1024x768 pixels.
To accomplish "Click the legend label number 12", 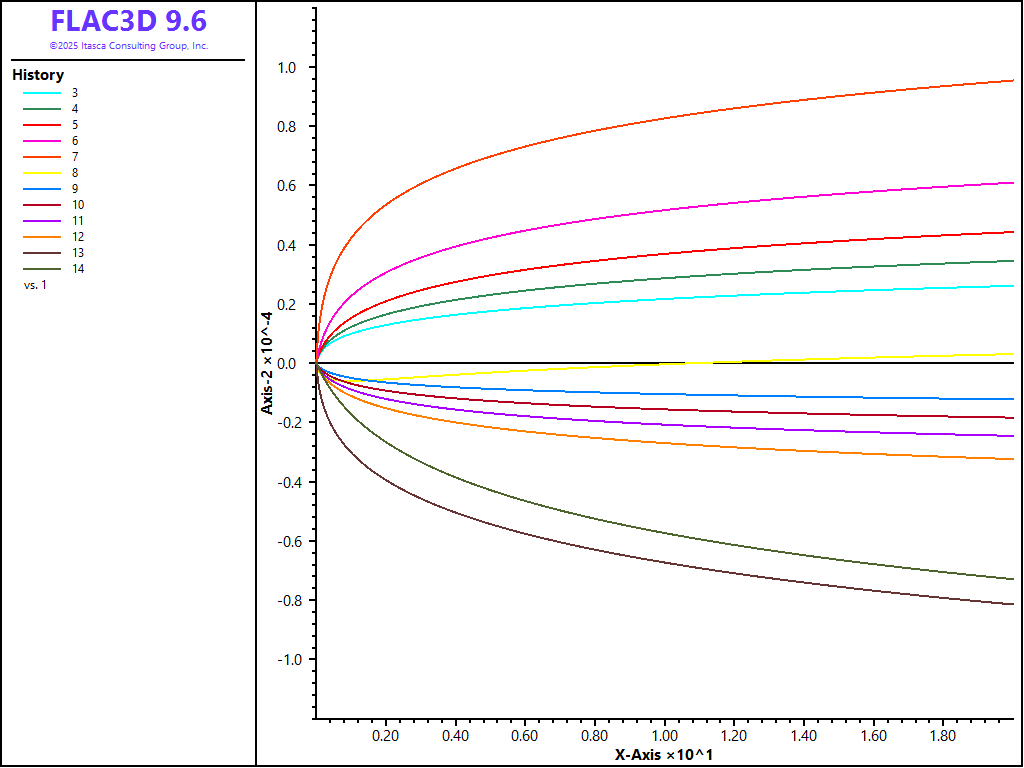I will (78, 237).
